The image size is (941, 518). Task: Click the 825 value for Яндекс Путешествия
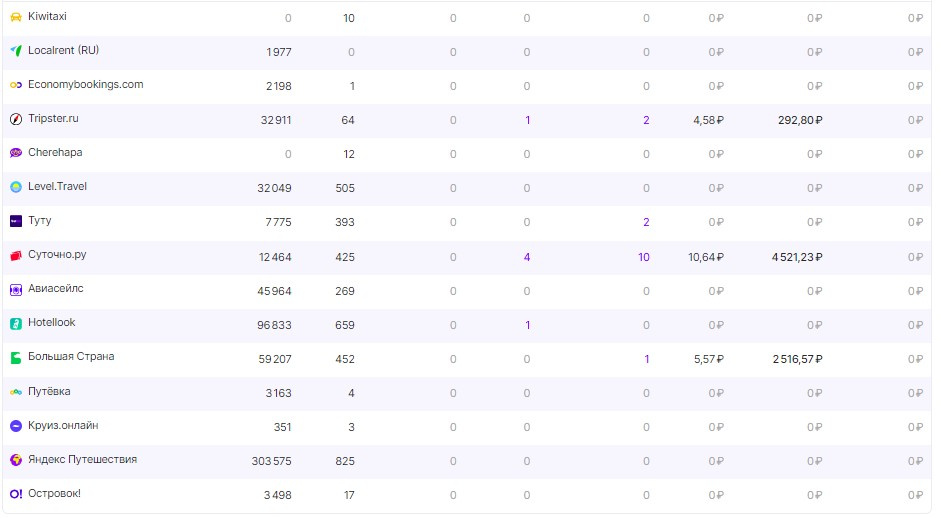(345, 461)
